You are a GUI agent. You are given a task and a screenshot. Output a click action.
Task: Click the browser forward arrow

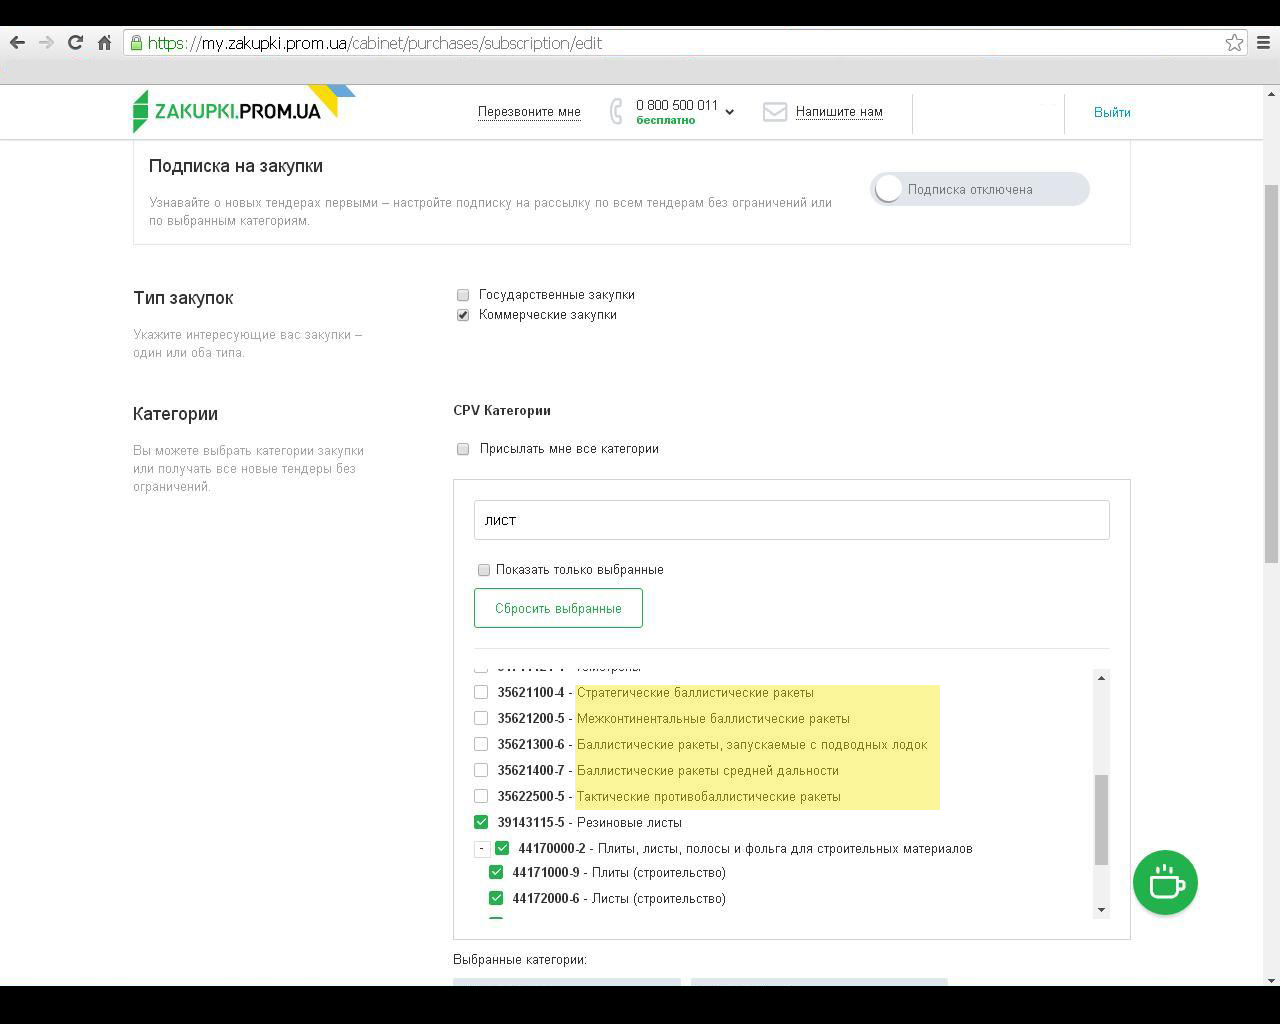click(46, 42)
